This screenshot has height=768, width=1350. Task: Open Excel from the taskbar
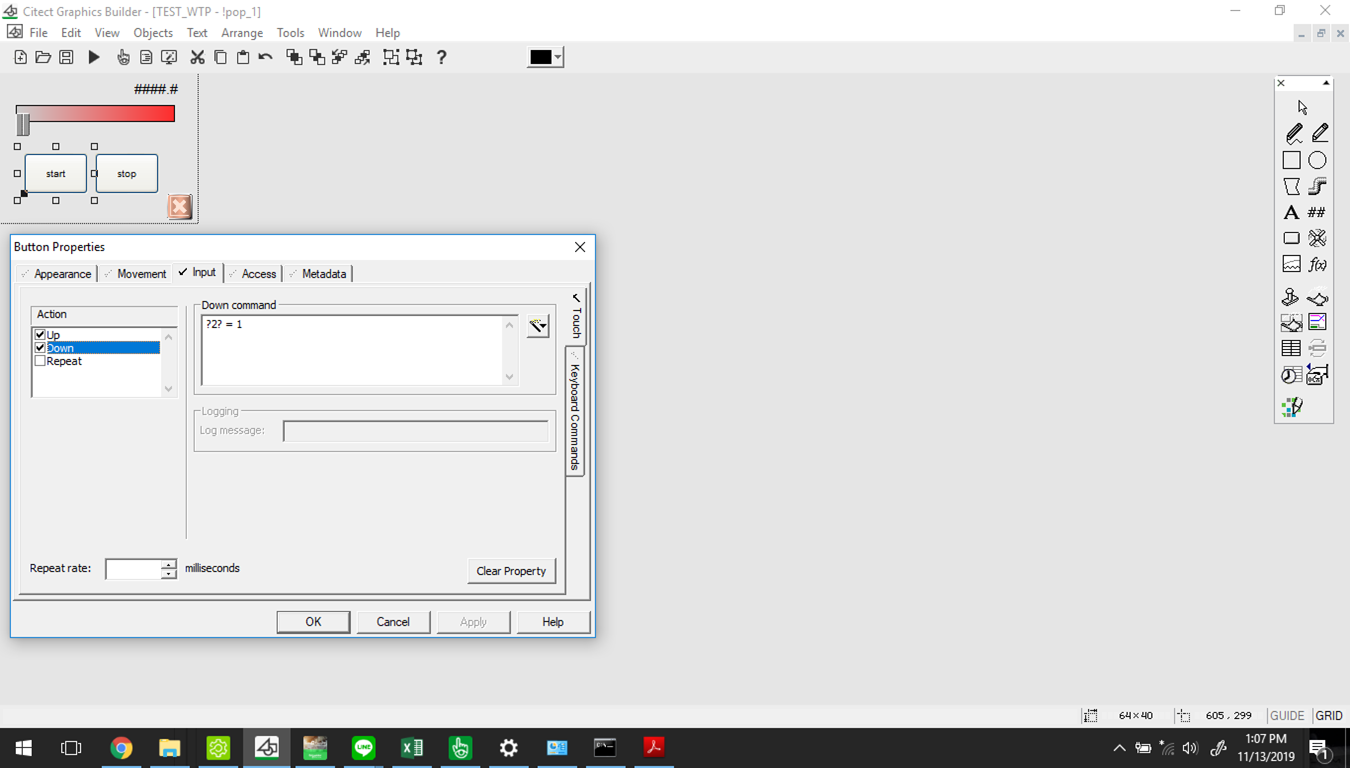pyautogui.click(x=411, y=748)
